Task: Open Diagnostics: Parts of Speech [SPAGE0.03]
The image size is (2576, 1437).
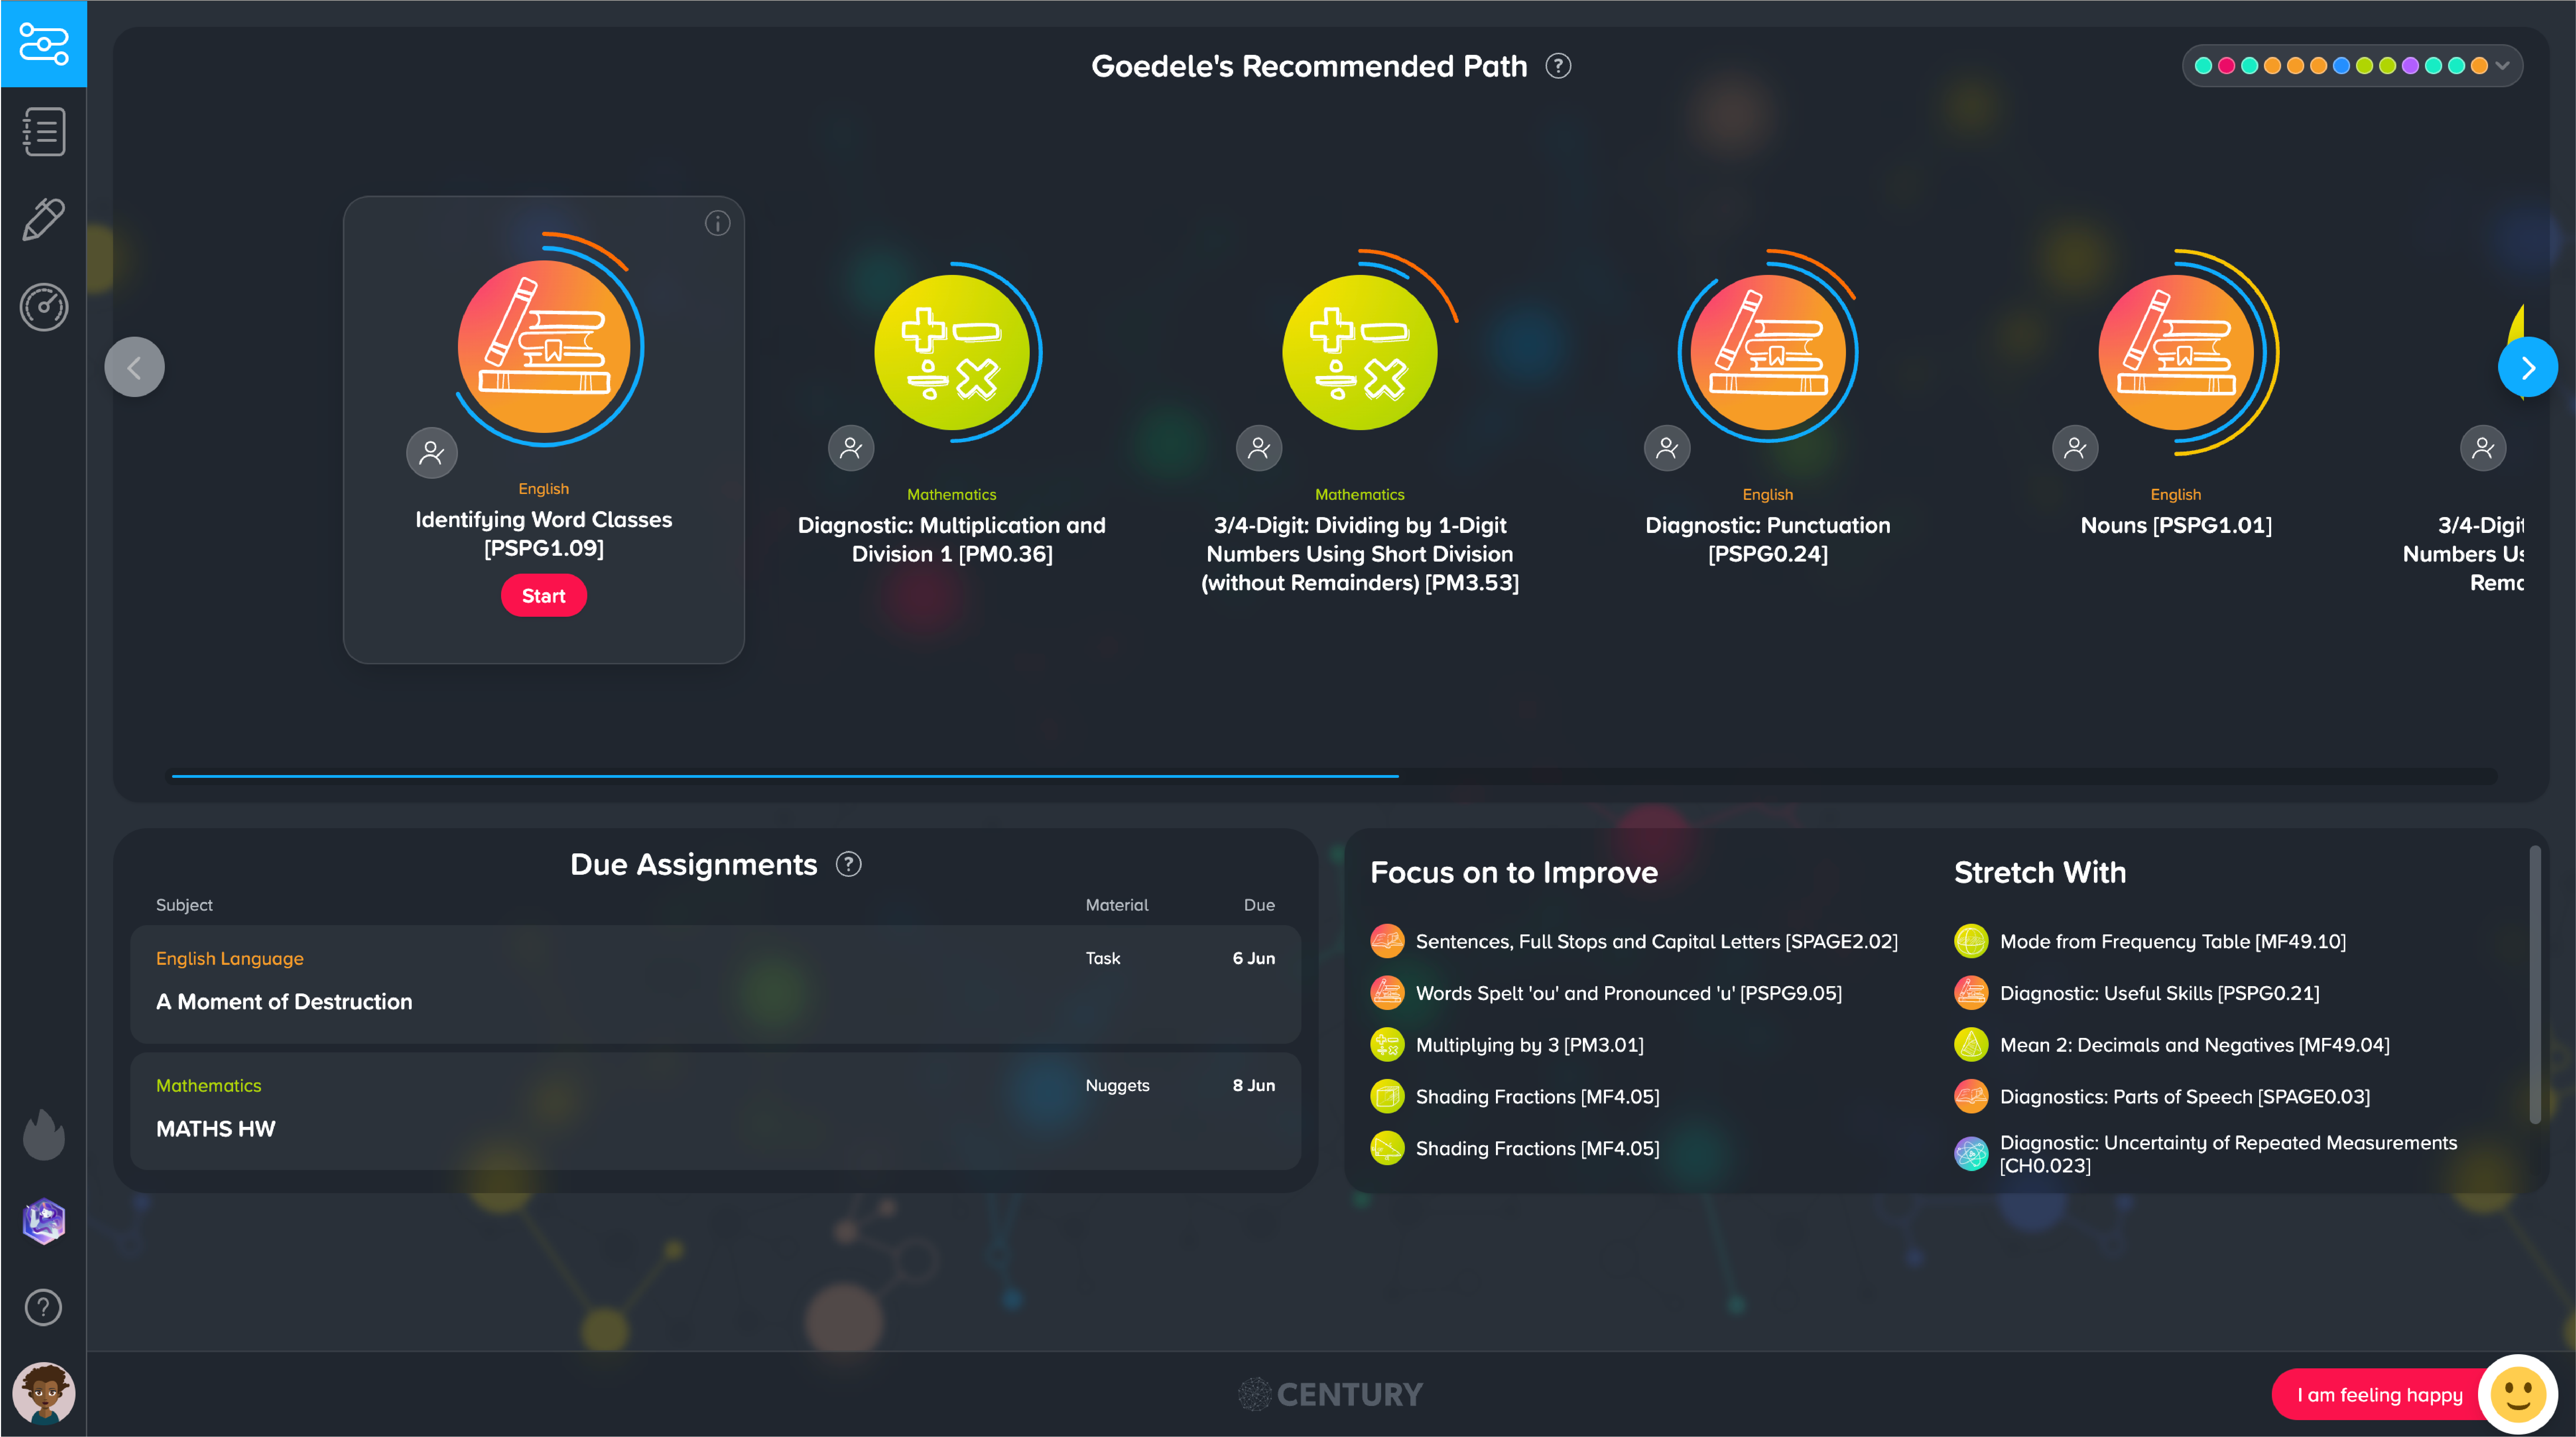Action: click(x=2162, y=1097)
